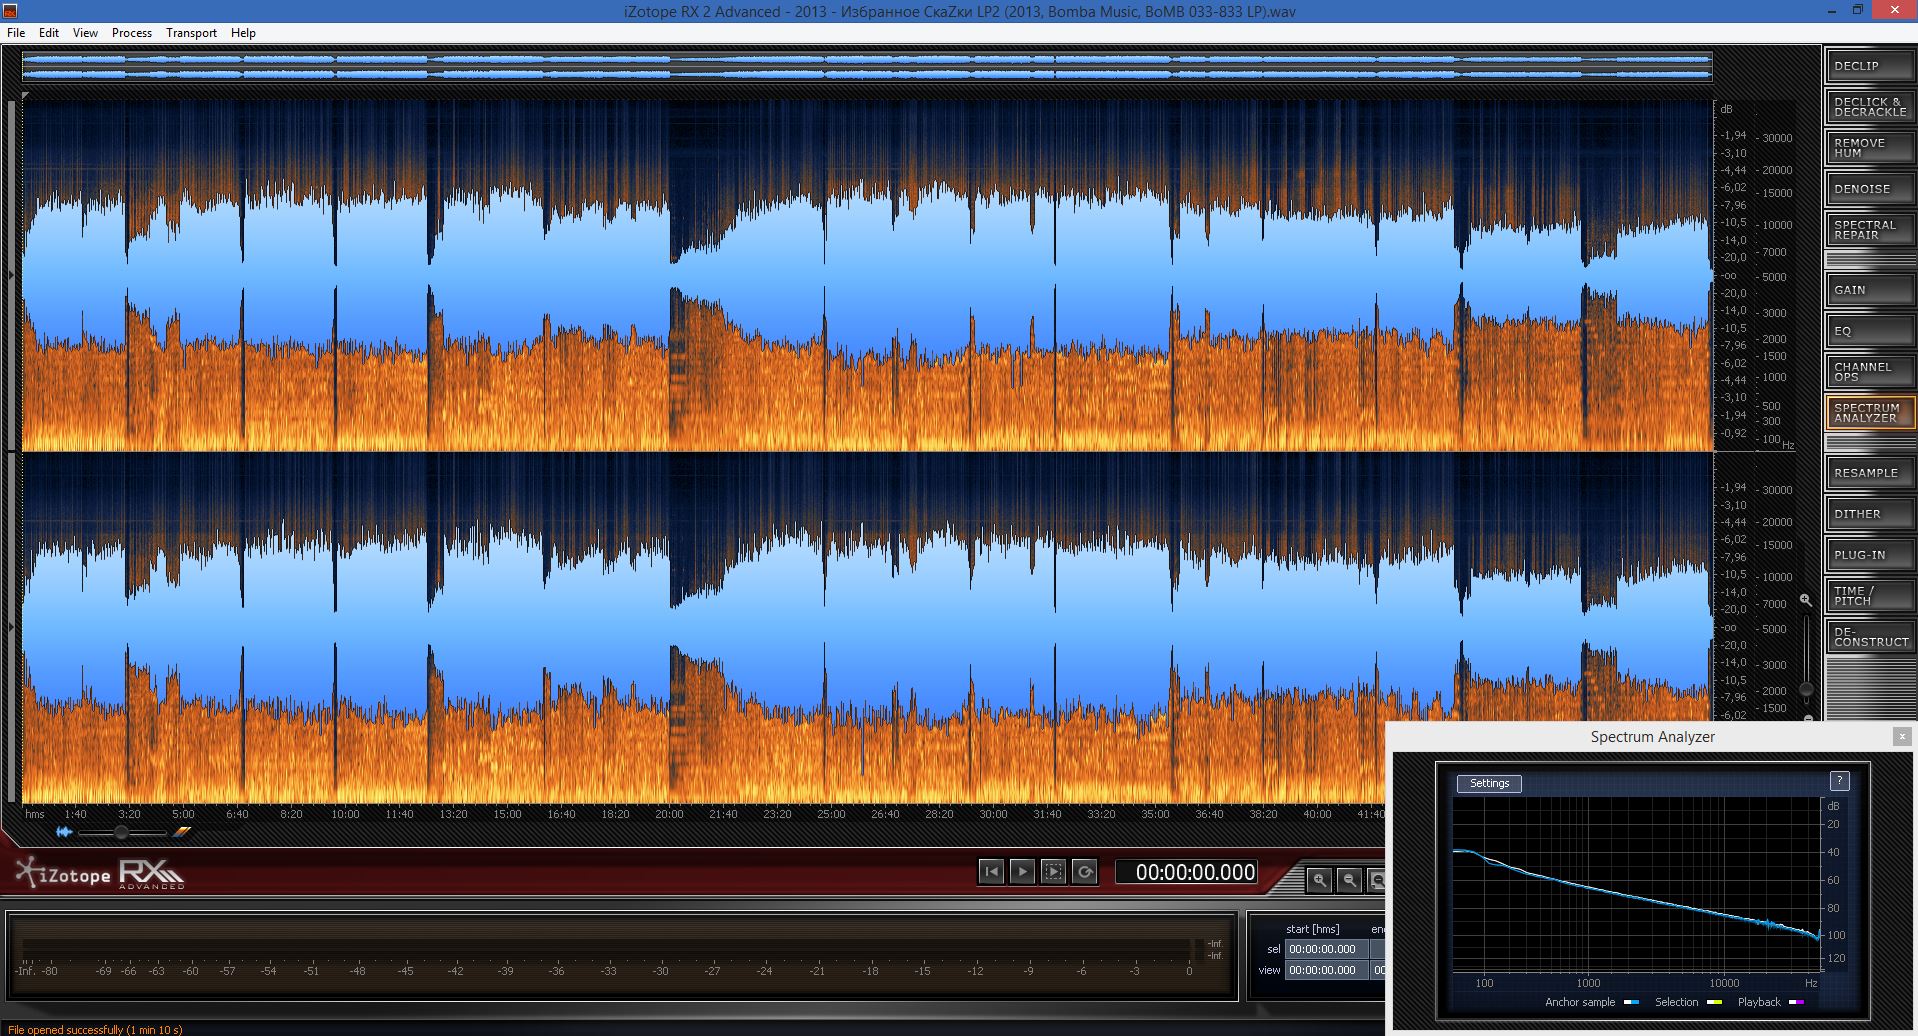1918x1036 pixels.
Task: Open the Transport menu
Action: 191,33
